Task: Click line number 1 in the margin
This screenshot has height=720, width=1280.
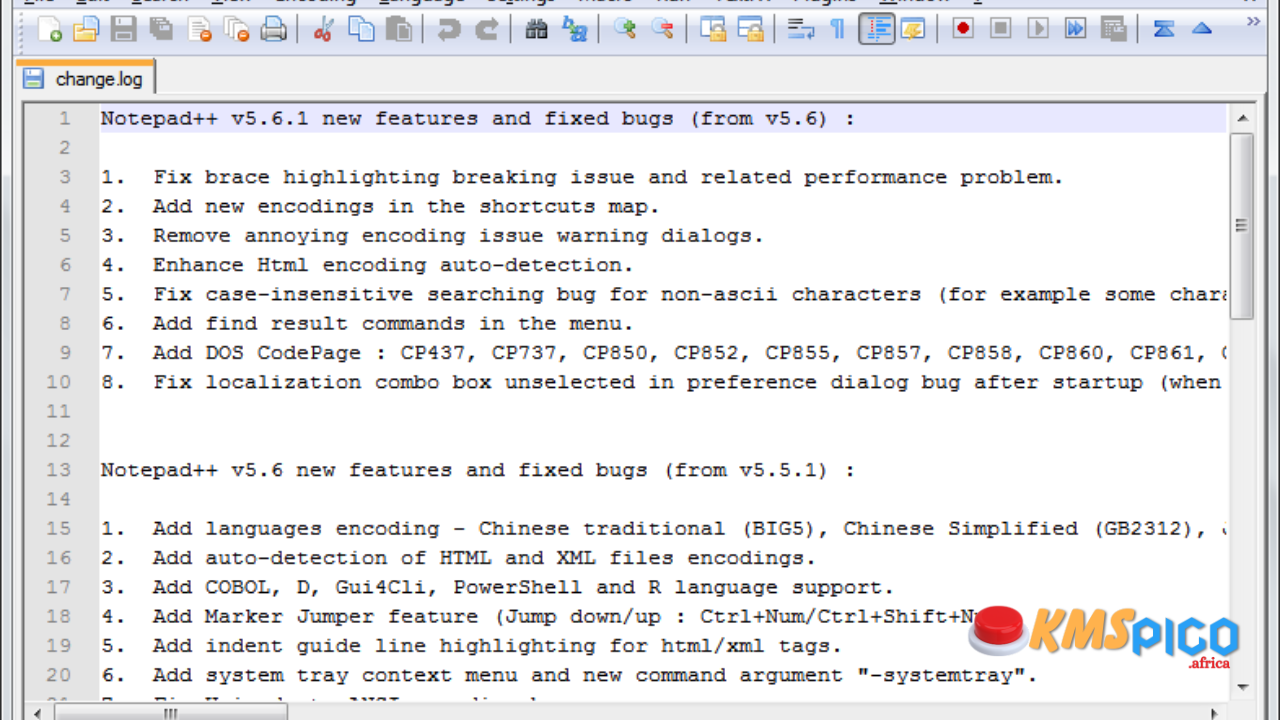Action: tap(65, 118)
